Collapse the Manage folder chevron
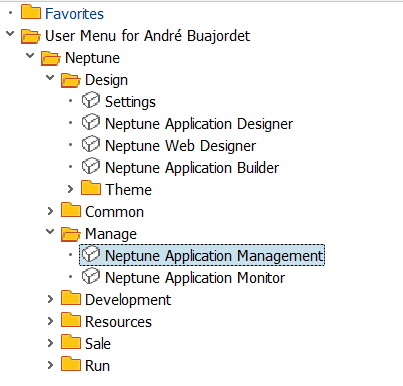The height and width of the screenshot is (386, 403). coord(50,232)
